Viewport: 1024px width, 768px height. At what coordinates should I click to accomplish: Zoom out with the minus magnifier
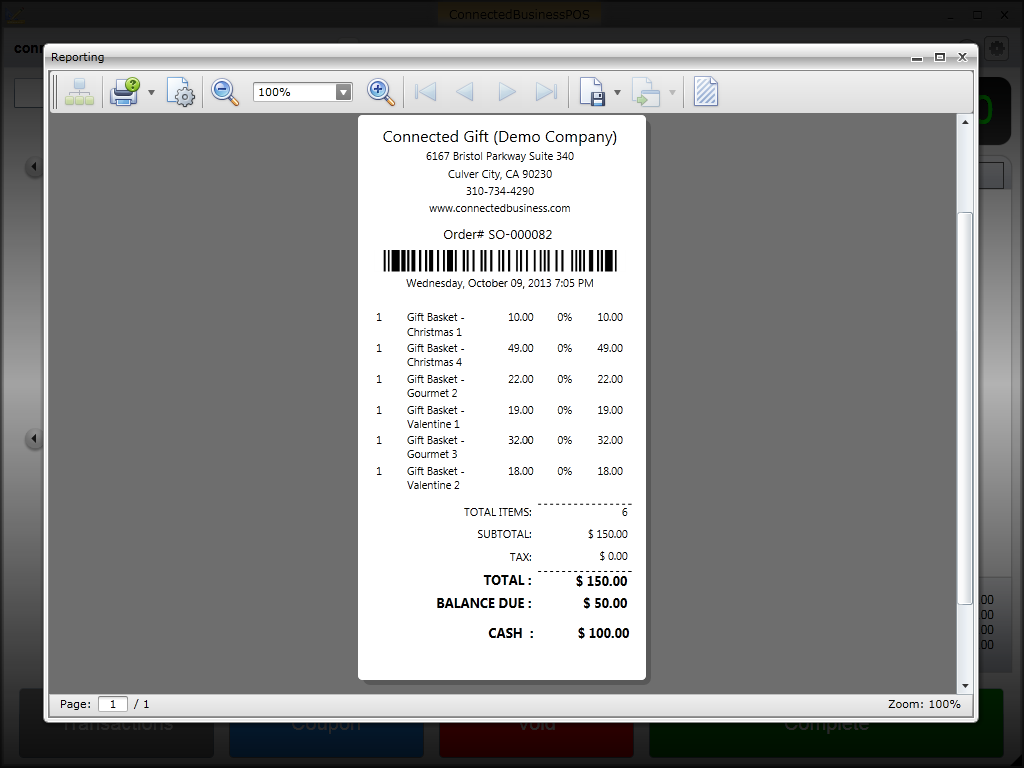tap(225, 92)
